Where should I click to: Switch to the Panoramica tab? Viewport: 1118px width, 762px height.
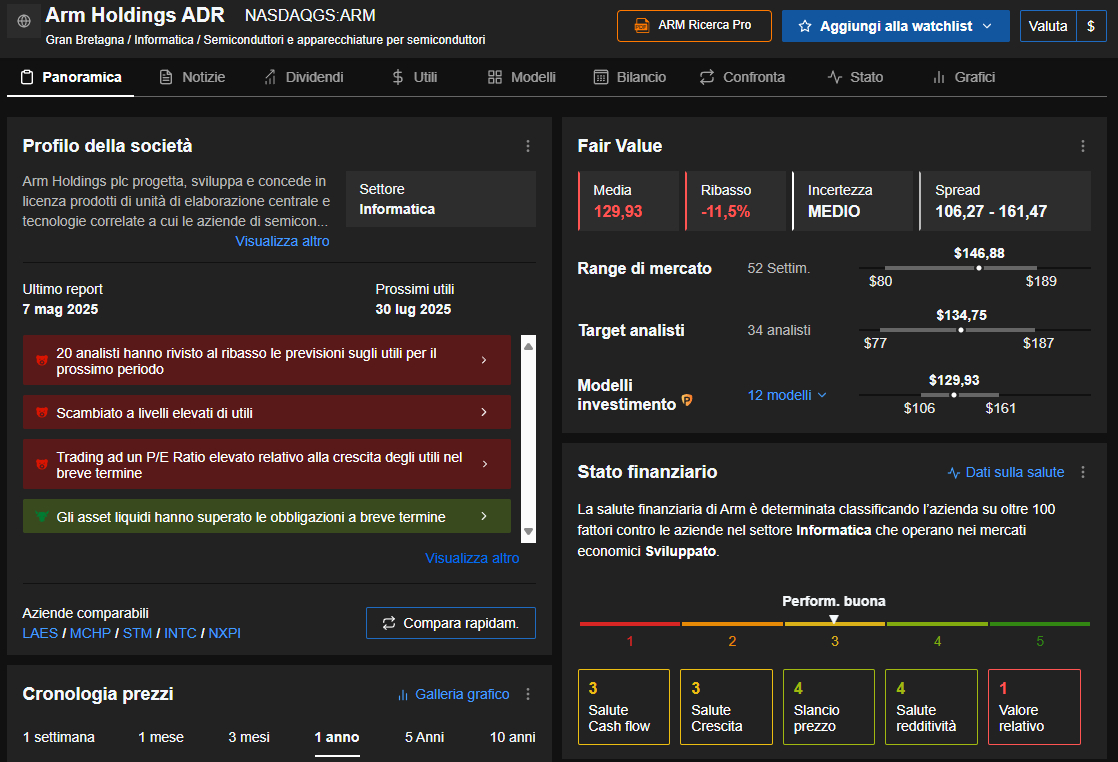point(71,78)
